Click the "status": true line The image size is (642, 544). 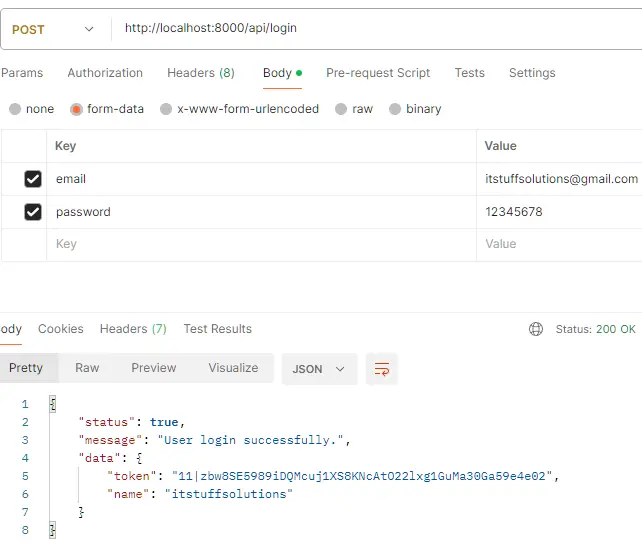(132, 422)
